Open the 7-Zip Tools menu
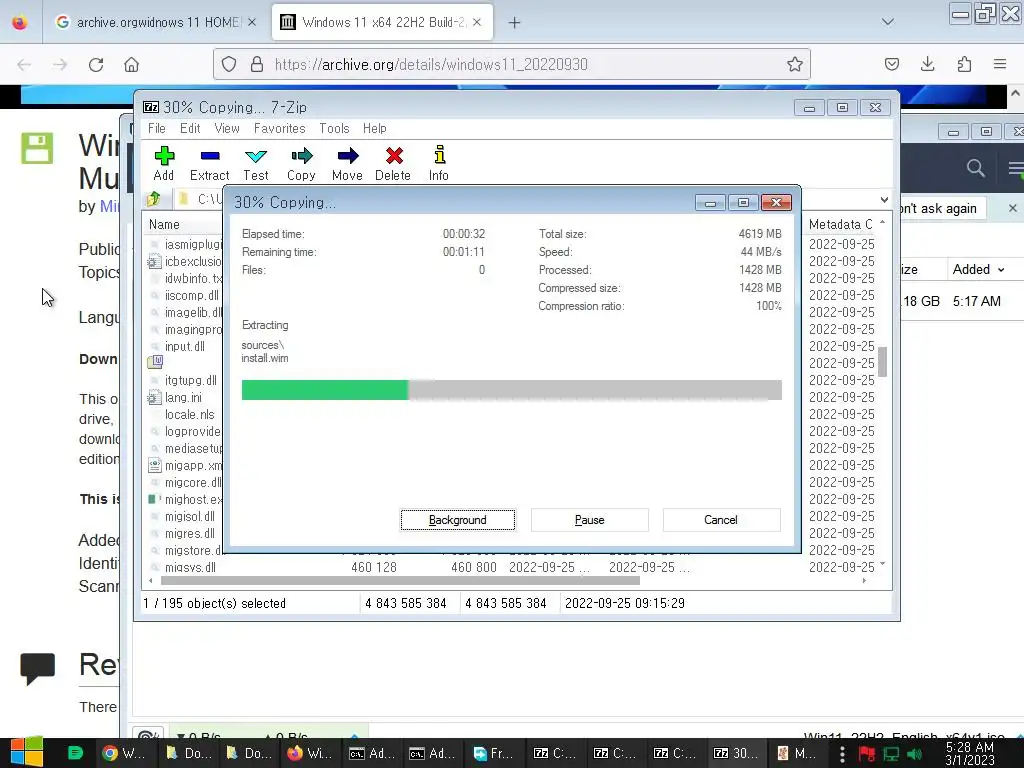This screenshot has height=768, width=1024. coord(334,129)
